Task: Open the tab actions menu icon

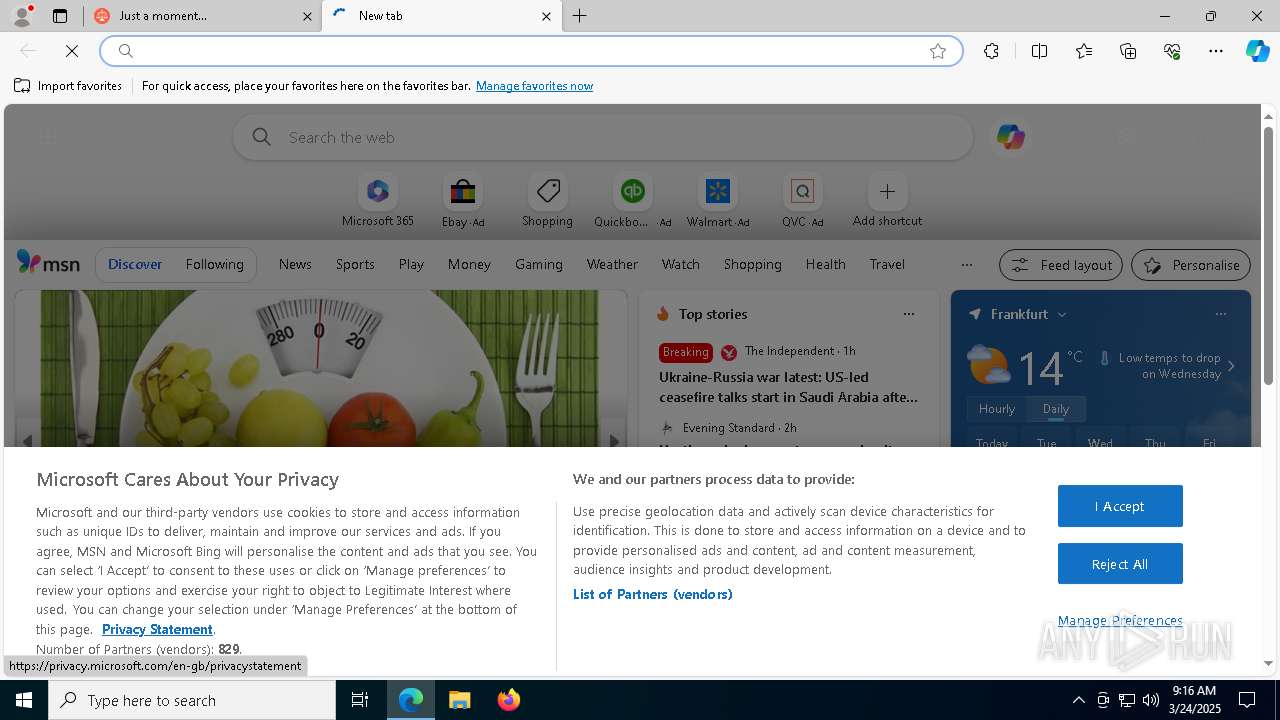Action: tap(60, 16)
